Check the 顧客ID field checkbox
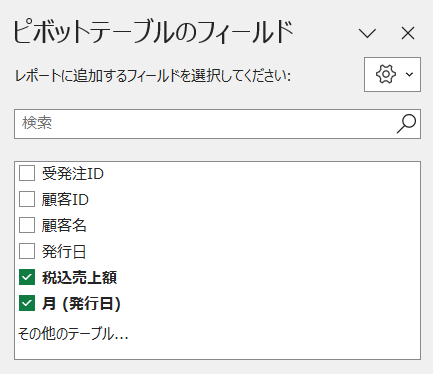The width and height of the screenshot is (433, 374). 27,199
